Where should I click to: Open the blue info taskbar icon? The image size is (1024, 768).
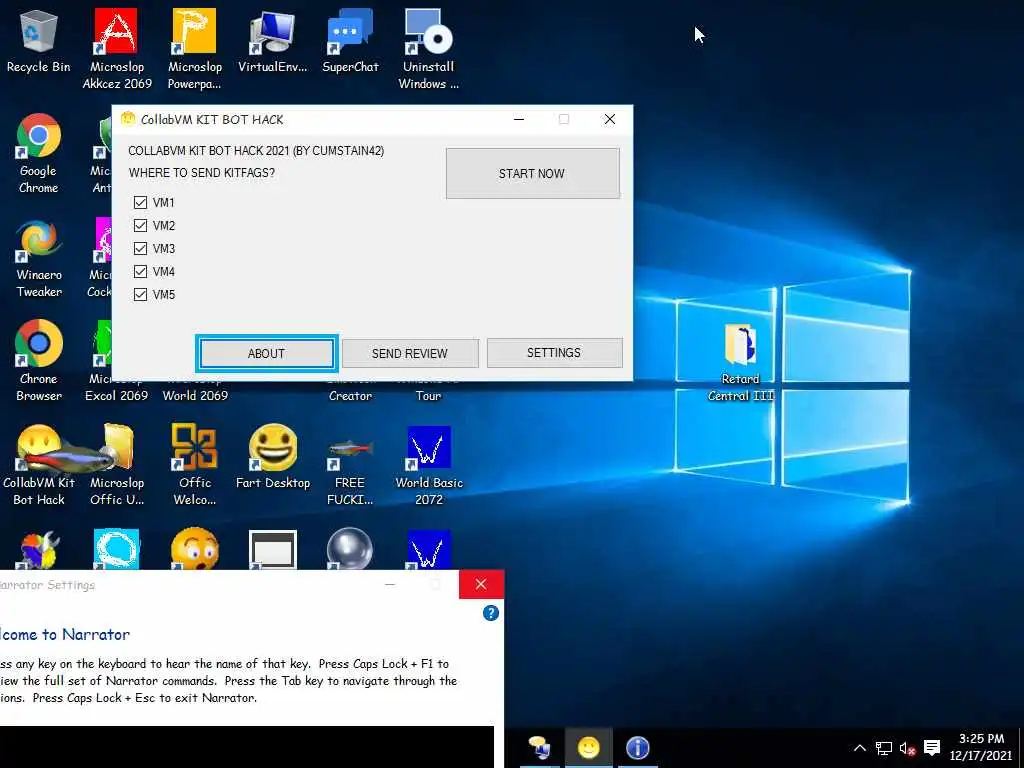tap(637, 748)
